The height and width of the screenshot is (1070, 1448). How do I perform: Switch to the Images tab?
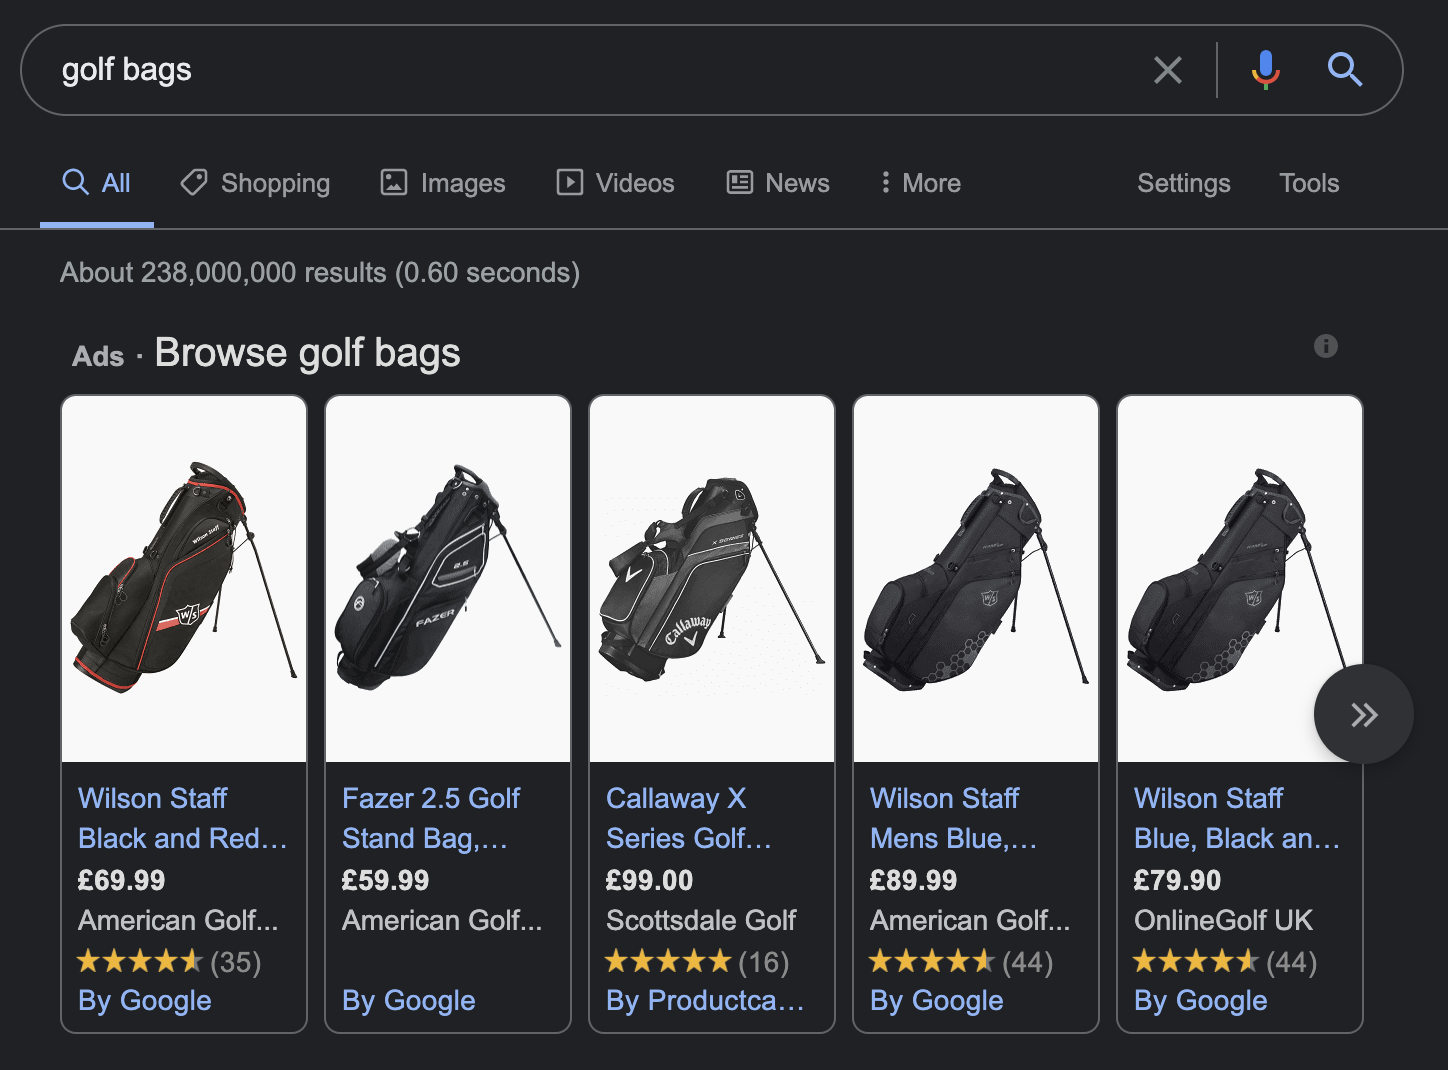tap(443, 183)
